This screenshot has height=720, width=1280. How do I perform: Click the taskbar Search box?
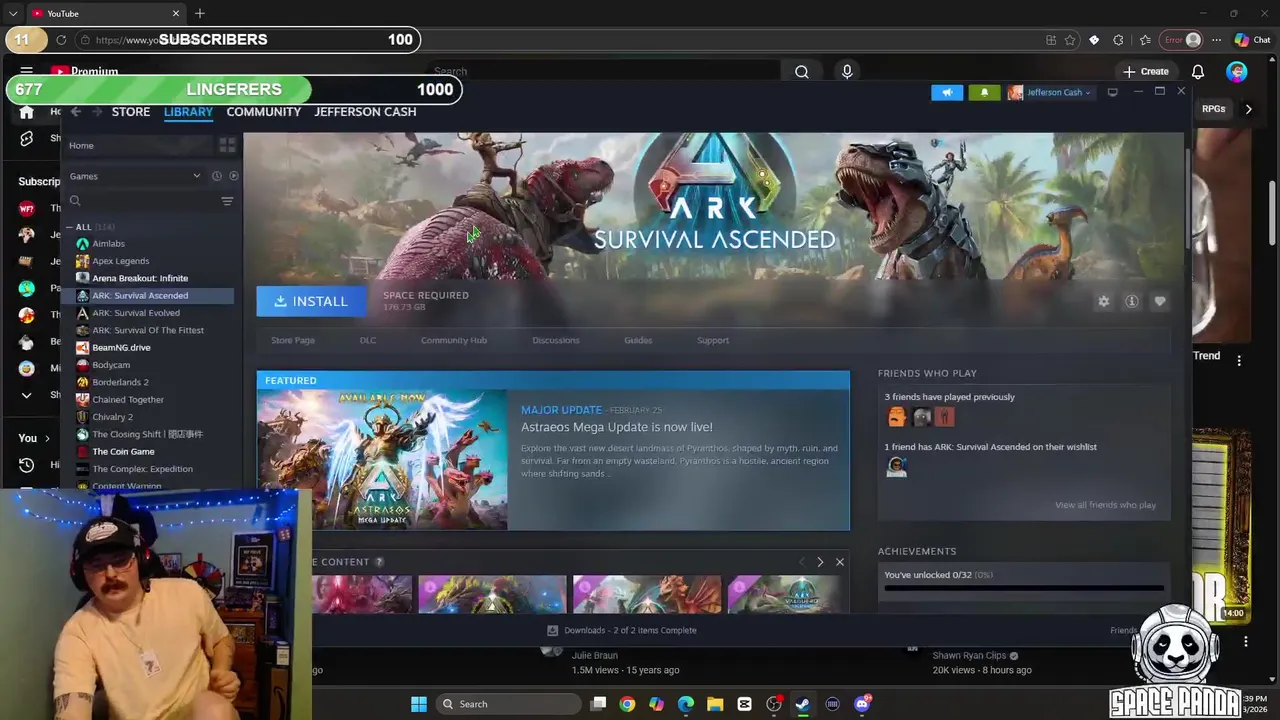point(508,704)
